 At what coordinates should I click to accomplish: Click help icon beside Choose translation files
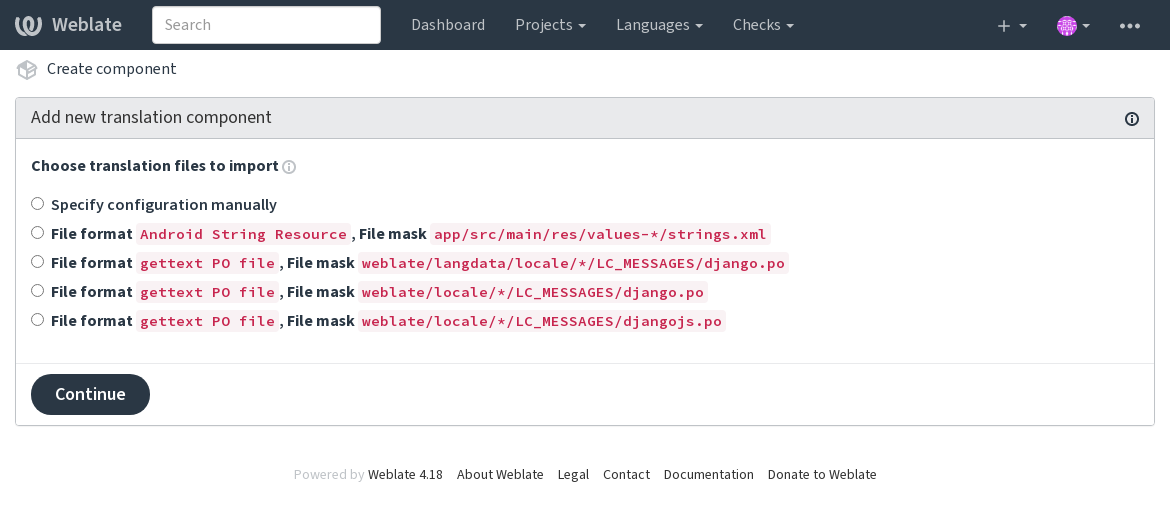click(x=290, y=167)
